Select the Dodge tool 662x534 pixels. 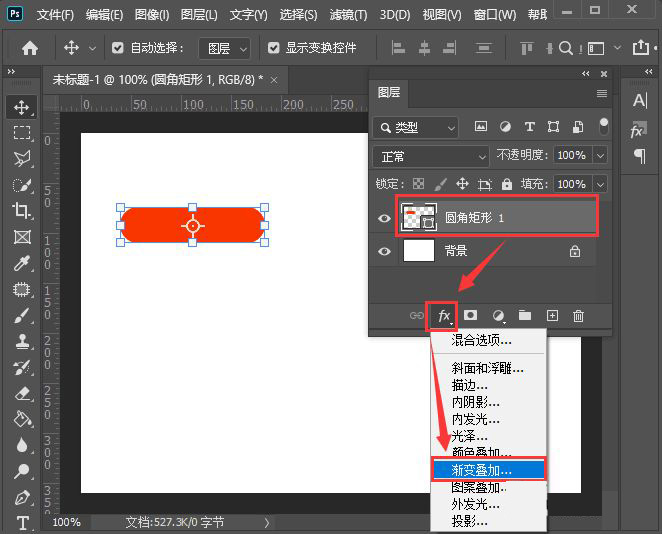pos(22,471)
